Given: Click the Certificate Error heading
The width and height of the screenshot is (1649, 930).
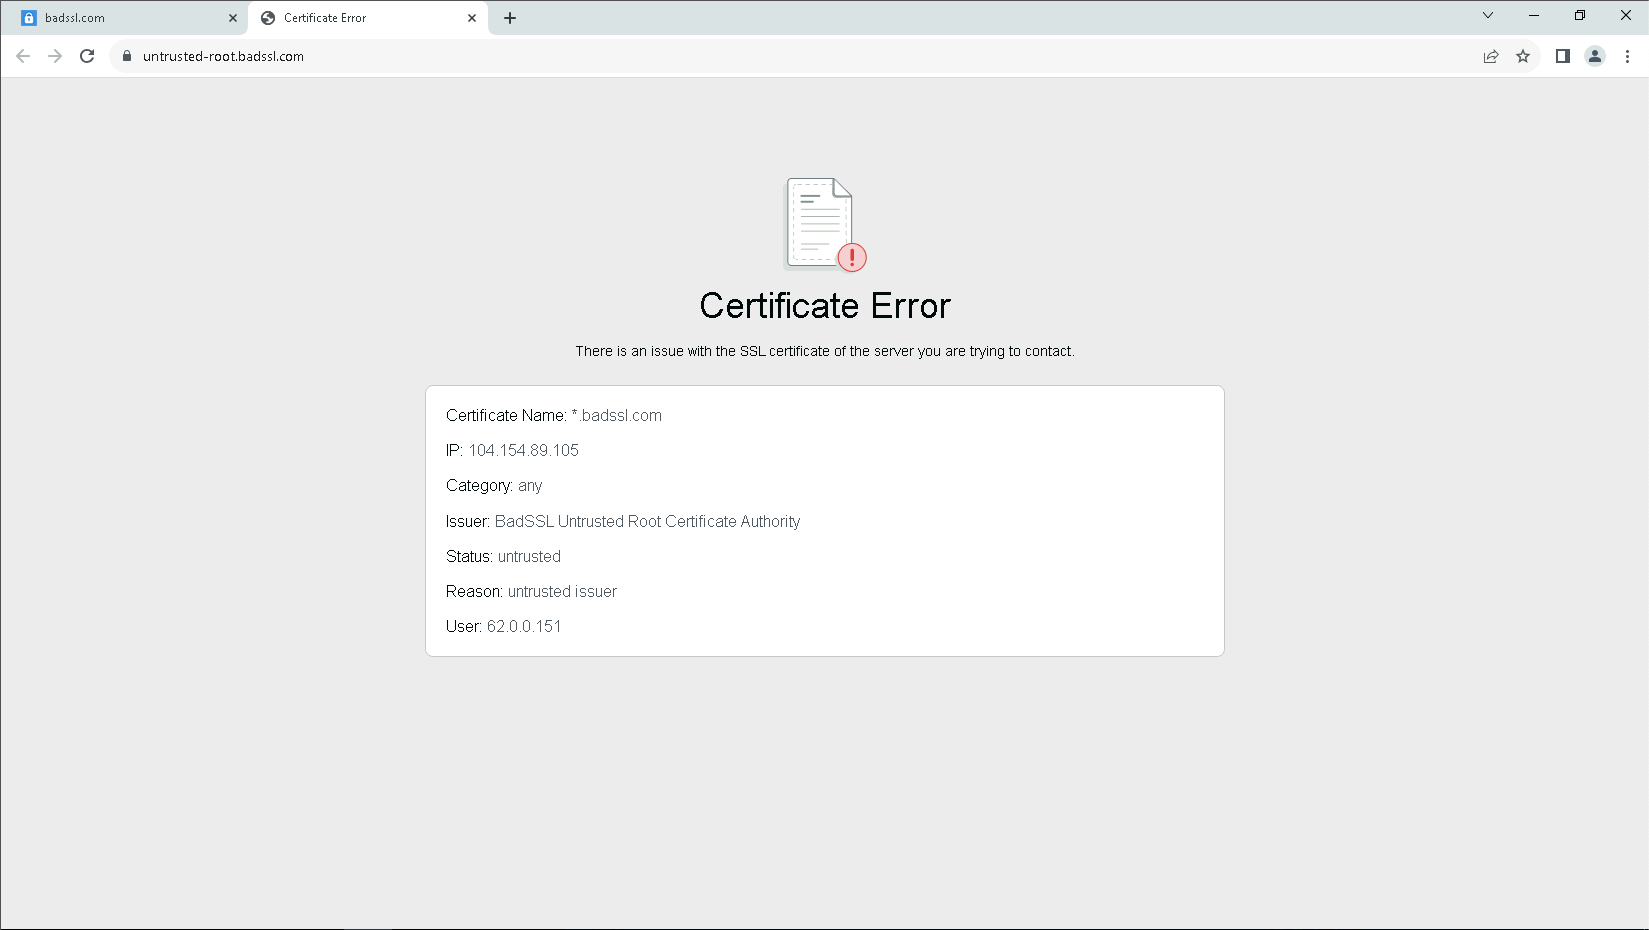Looking at the screenshot, I should pyautogui.click(x=824, y=306).
